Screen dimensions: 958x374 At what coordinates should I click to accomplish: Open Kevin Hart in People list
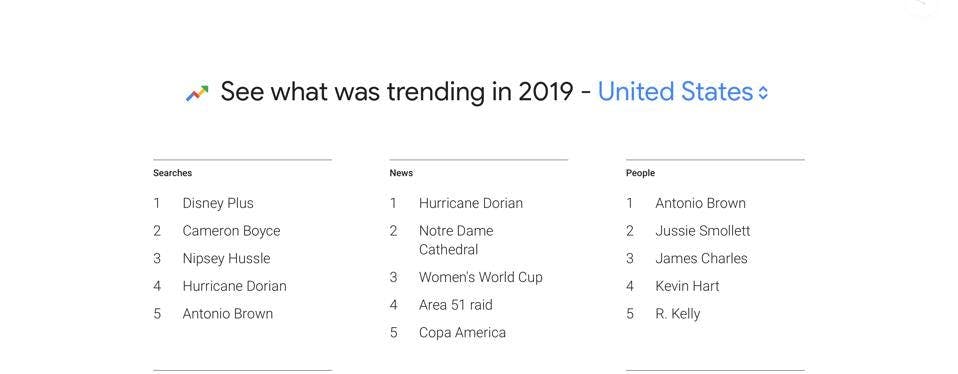pyautogui.click(x=687, y=286)
